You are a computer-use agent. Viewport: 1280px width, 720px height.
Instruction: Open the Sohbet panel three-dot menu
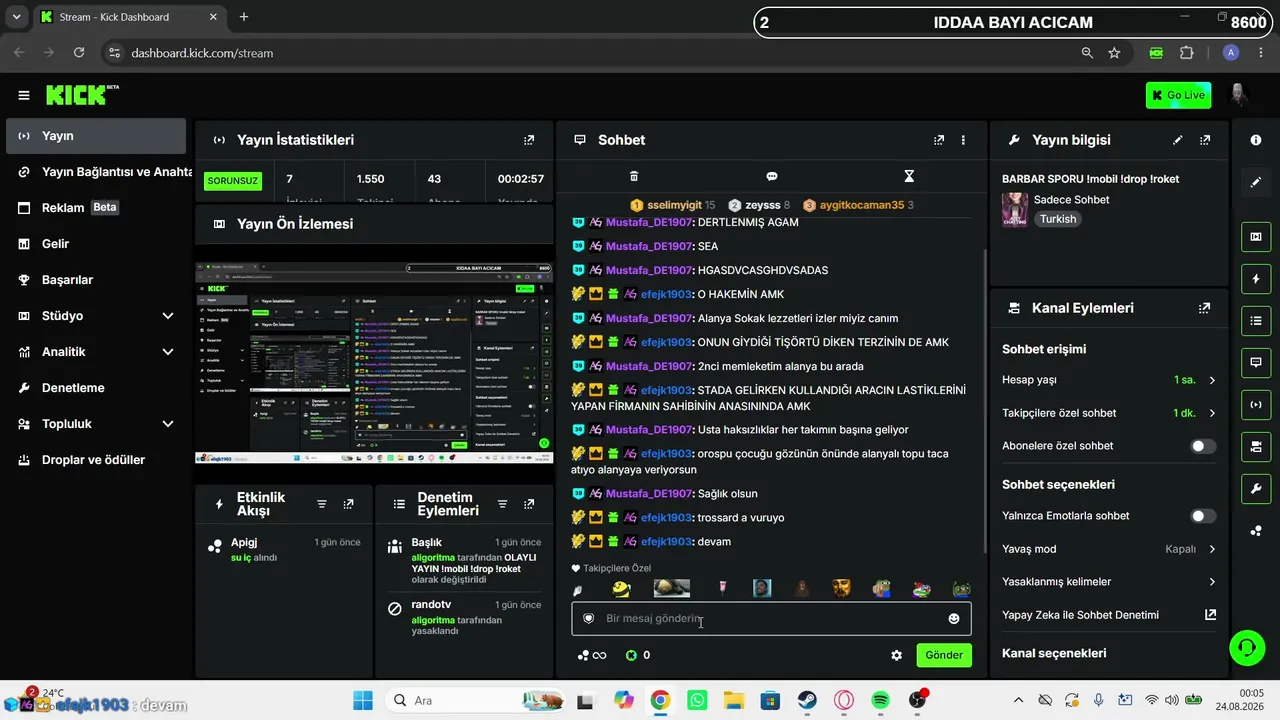point(963,140)
